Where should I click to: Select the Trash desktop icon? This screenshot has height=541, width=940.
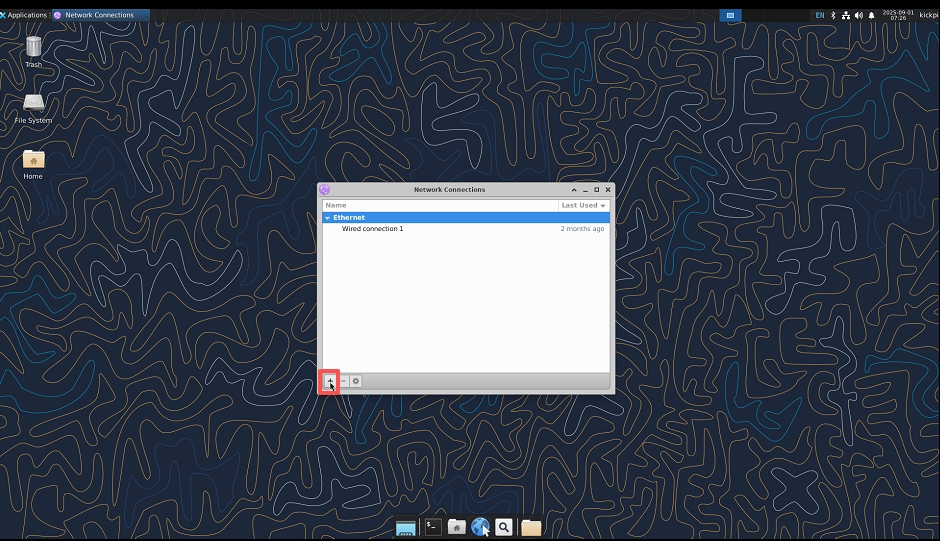33,48
